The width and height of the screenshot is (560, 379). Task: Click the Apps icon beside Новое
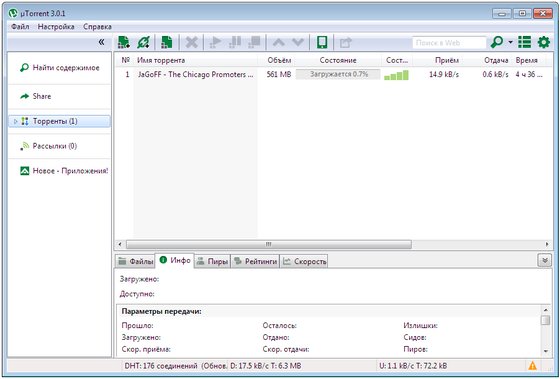point(24,171)
